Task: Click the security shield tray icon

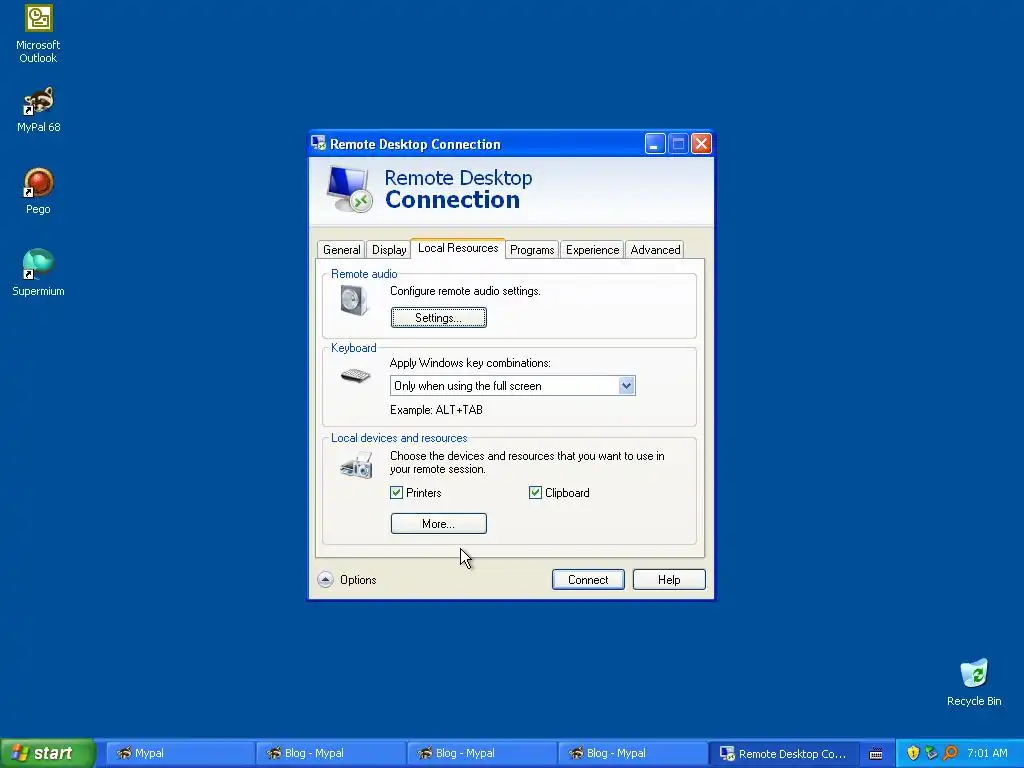Action: [x=913, y=753]
